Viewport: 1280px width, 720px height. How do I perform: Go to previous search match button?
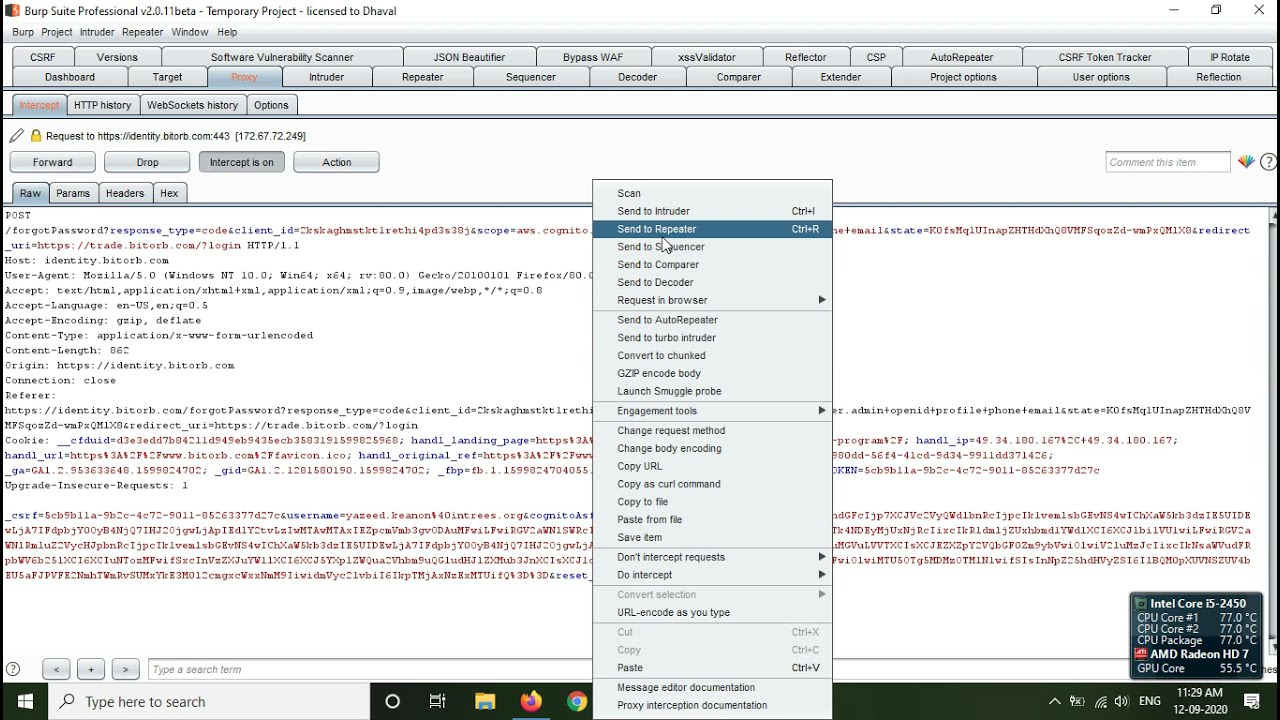tap(56, 670)
